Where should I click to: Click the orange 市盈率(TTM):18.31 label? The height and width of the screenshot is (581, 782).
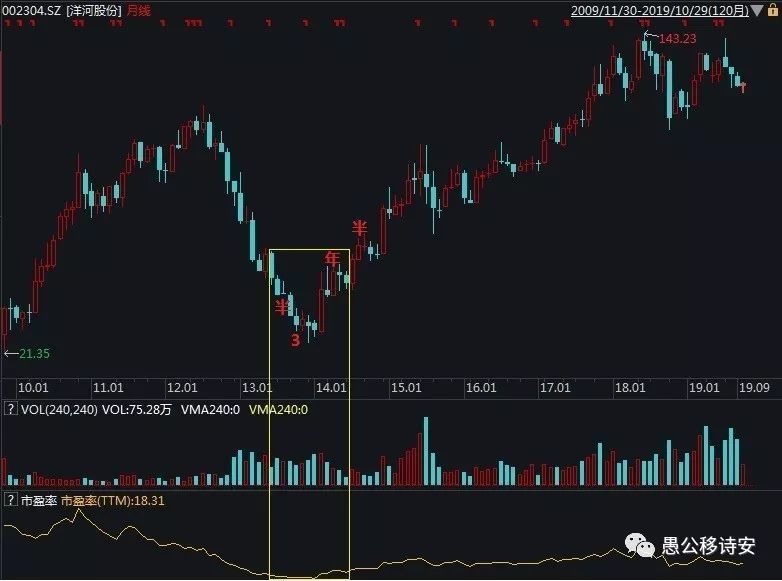click(x=113, y=500)
